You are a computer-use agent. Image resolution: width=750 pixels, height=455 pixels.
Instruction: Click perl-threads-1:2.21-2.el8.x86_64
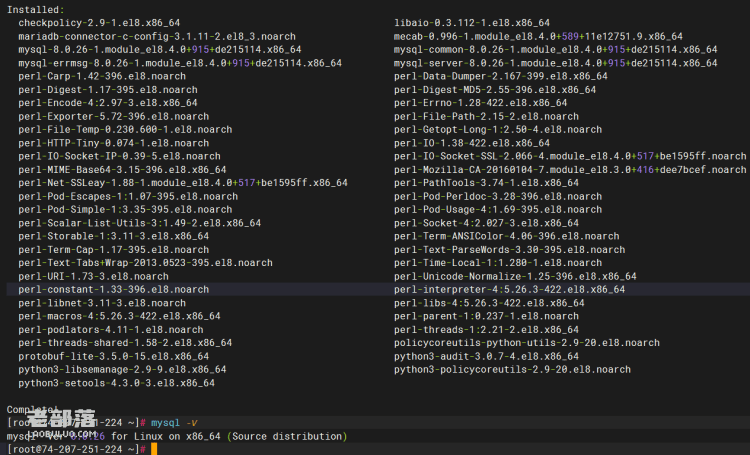pos(486,329)
